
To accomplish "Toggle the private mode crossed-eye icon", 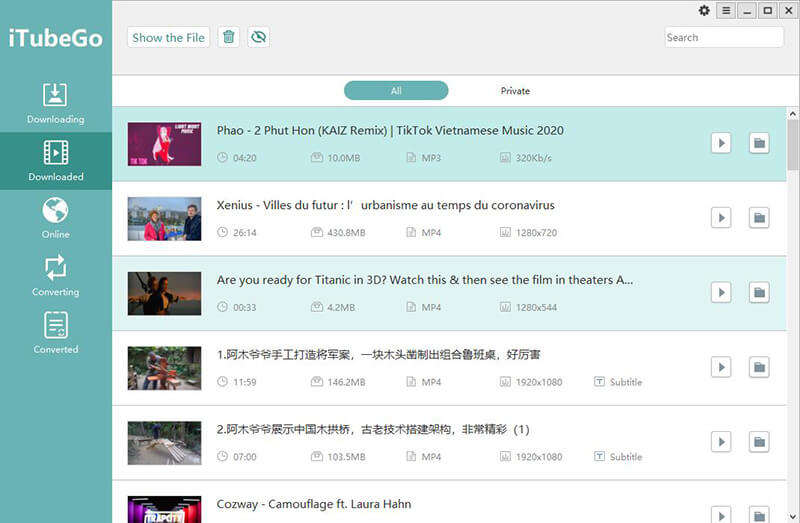I will click(x=259, y=37).
